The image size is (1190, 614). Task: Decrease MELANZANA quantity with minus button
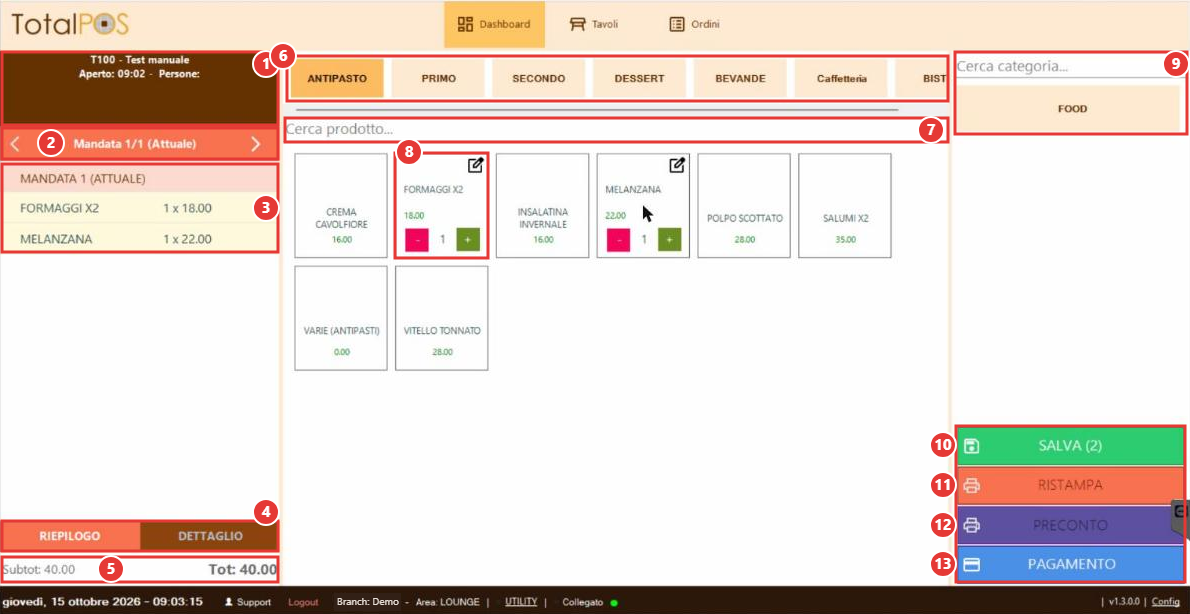click(x=619, y=239)
